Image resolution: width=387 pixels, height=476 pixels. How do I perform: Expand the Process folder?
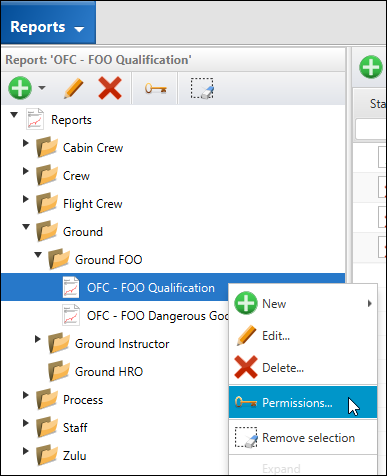point(26,395)
